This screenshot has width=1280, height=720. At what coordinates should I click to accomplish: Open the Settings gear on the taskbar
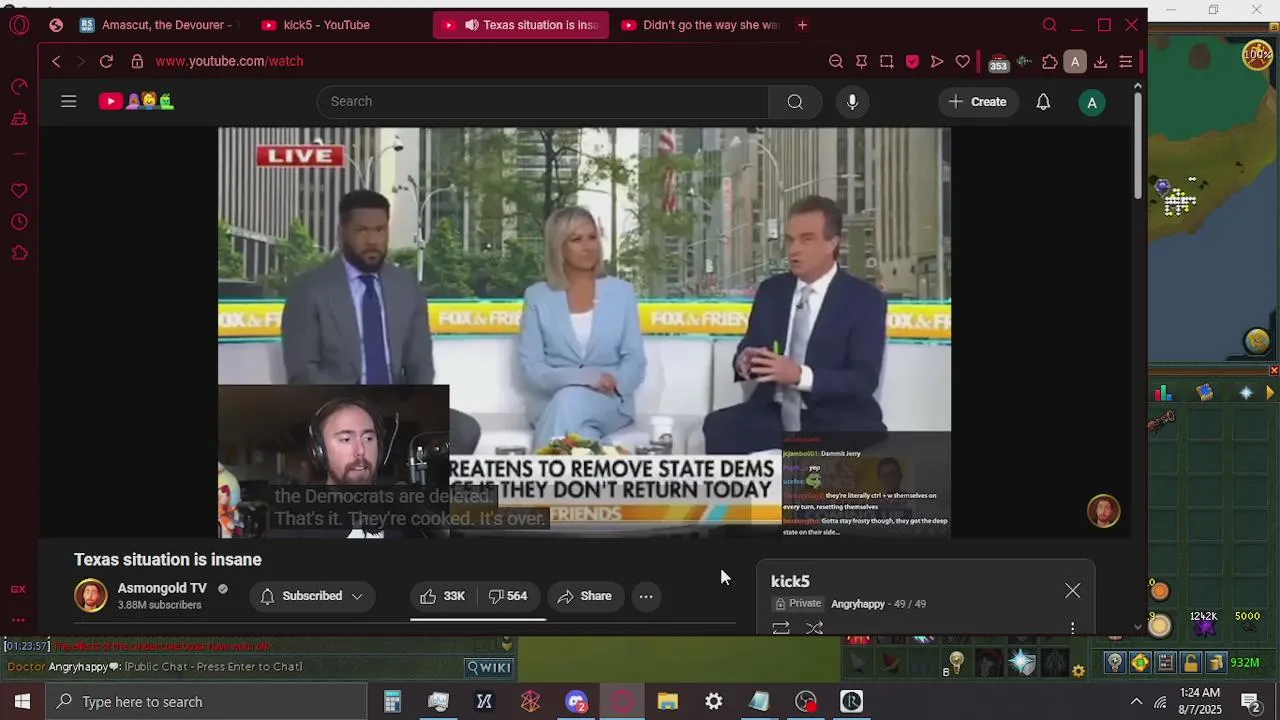(x=713, y=702)
